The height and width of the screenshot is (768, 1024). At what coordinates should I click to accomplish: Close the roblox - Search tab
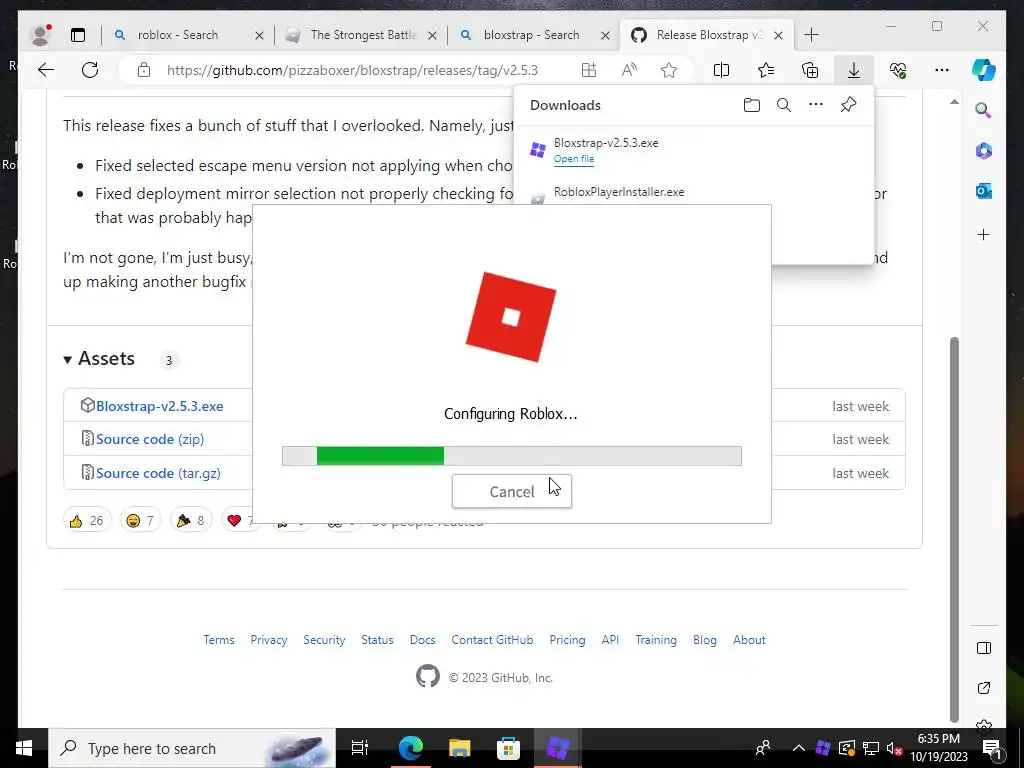click(x=259, y=35)
